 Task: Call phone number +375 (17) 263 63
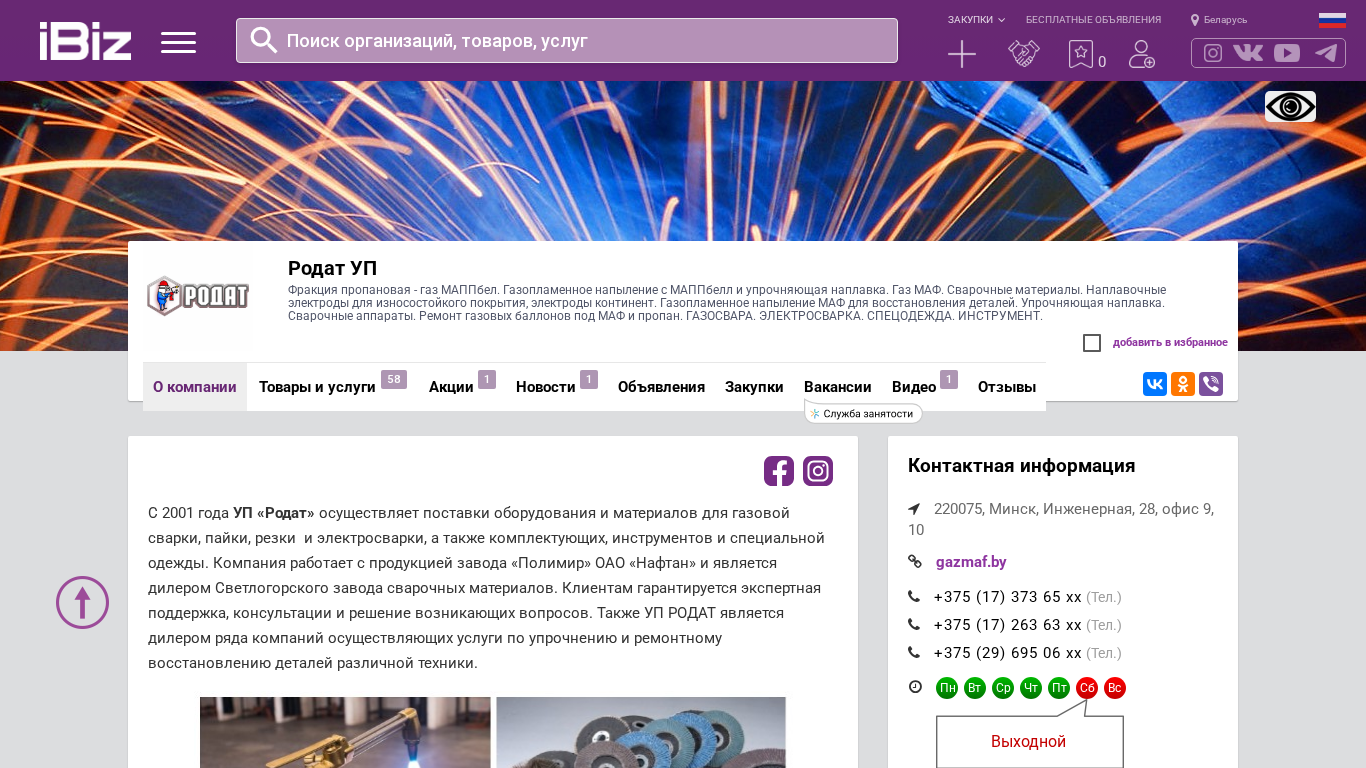pos(1008,625)
